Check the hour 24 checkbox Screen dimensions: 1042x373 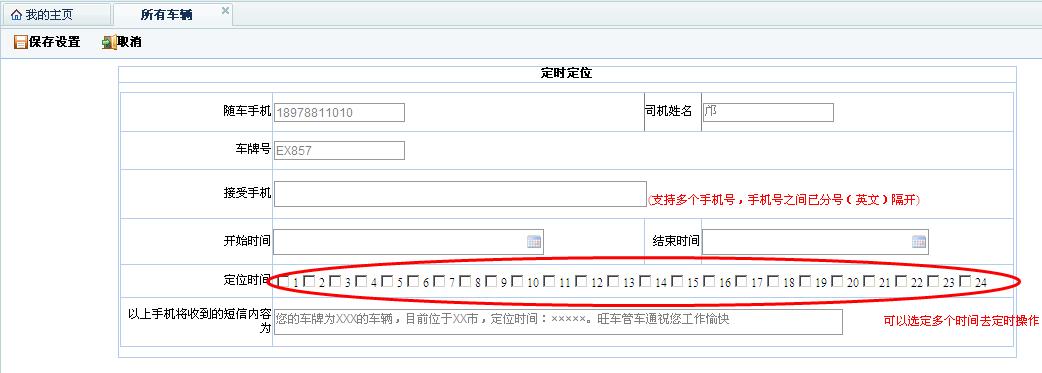click(x=965, y=282)
